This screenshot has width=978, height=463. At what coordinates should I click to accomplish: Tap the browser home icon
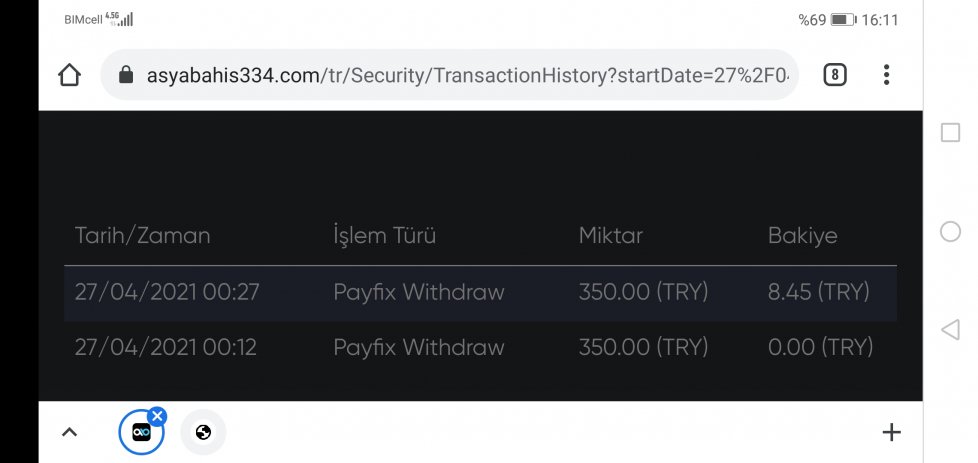pyautogui.click(x=69, y=75)
